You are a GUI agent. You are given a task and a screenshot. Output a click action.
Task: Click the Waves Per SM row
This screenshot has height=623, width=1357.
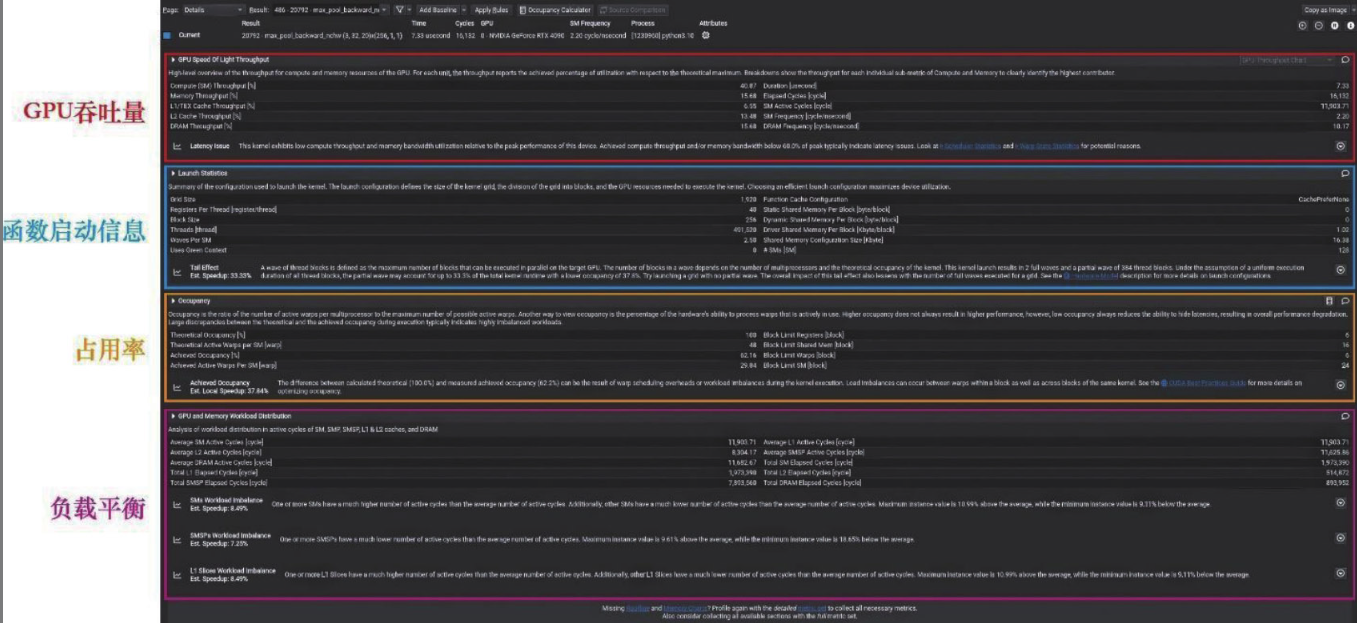462,240
